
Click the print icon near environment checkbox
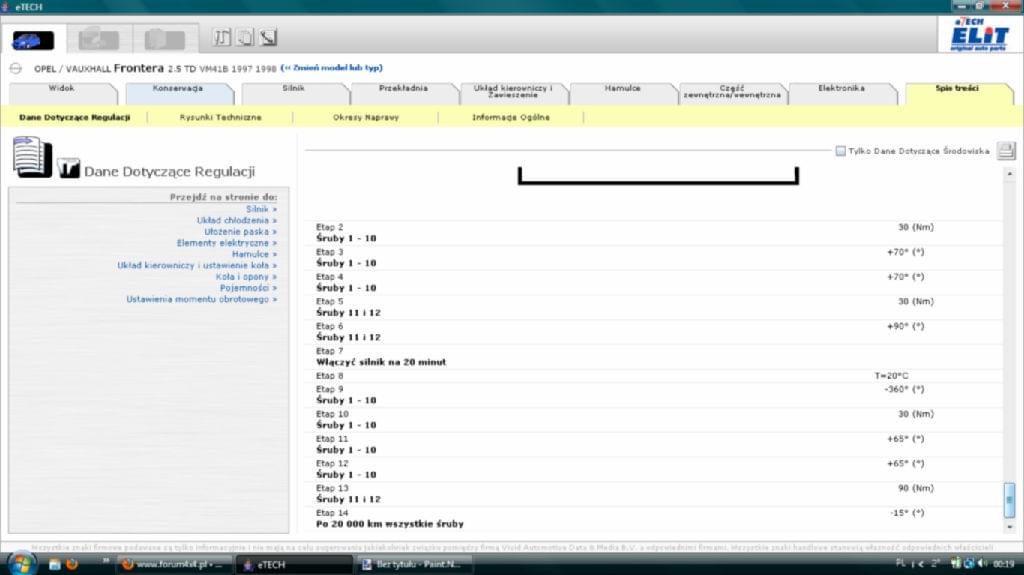click(x=1006, y=151)
